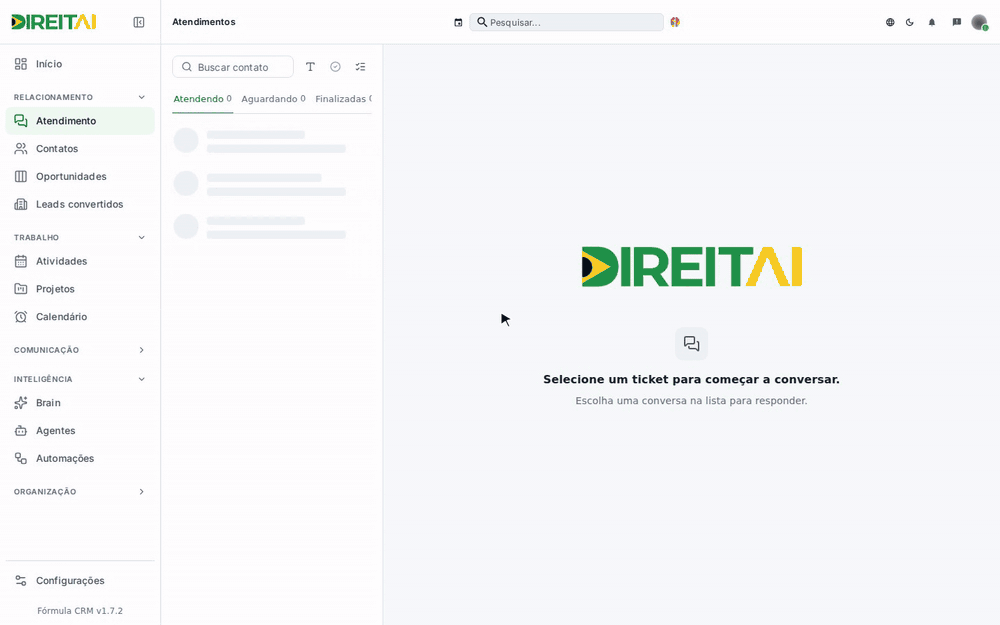1000x625 pixels.
Task: Click the Atendimentos page title
Action: coord(203,22)
